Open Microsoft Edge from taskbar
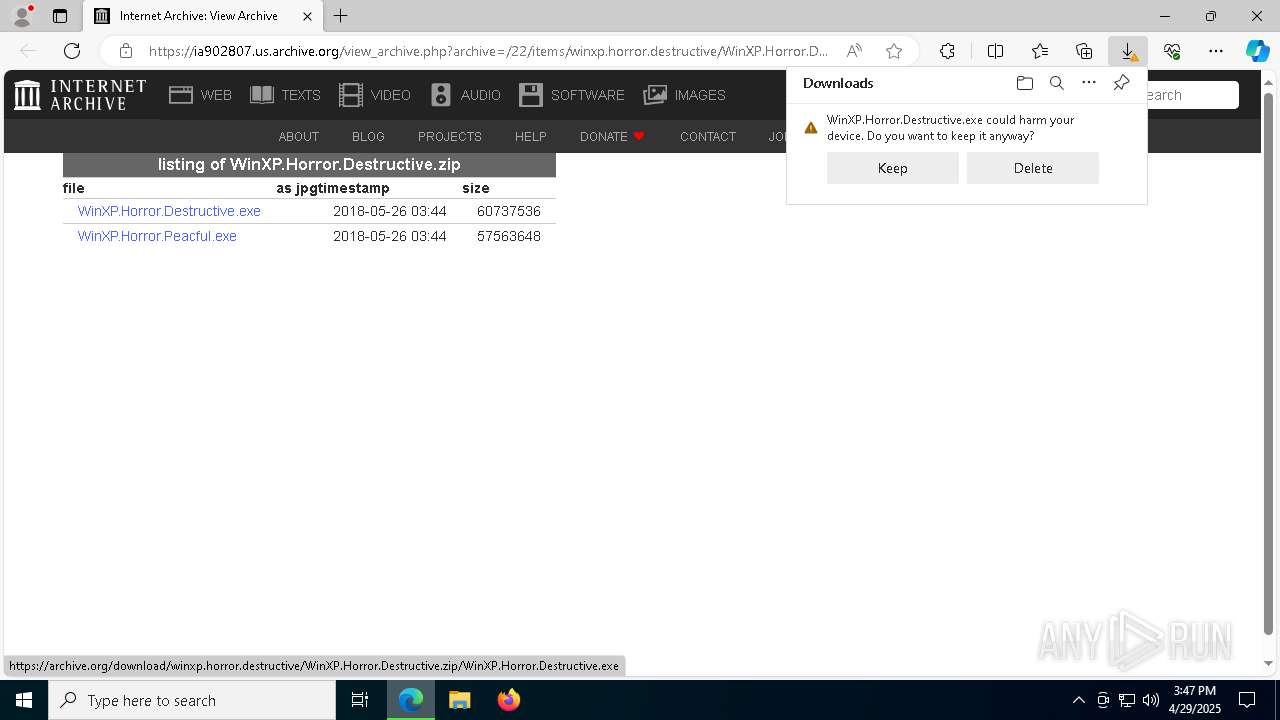Viewport: 1280px width, 720px height. pyautogui.click(x=411, y=700)
